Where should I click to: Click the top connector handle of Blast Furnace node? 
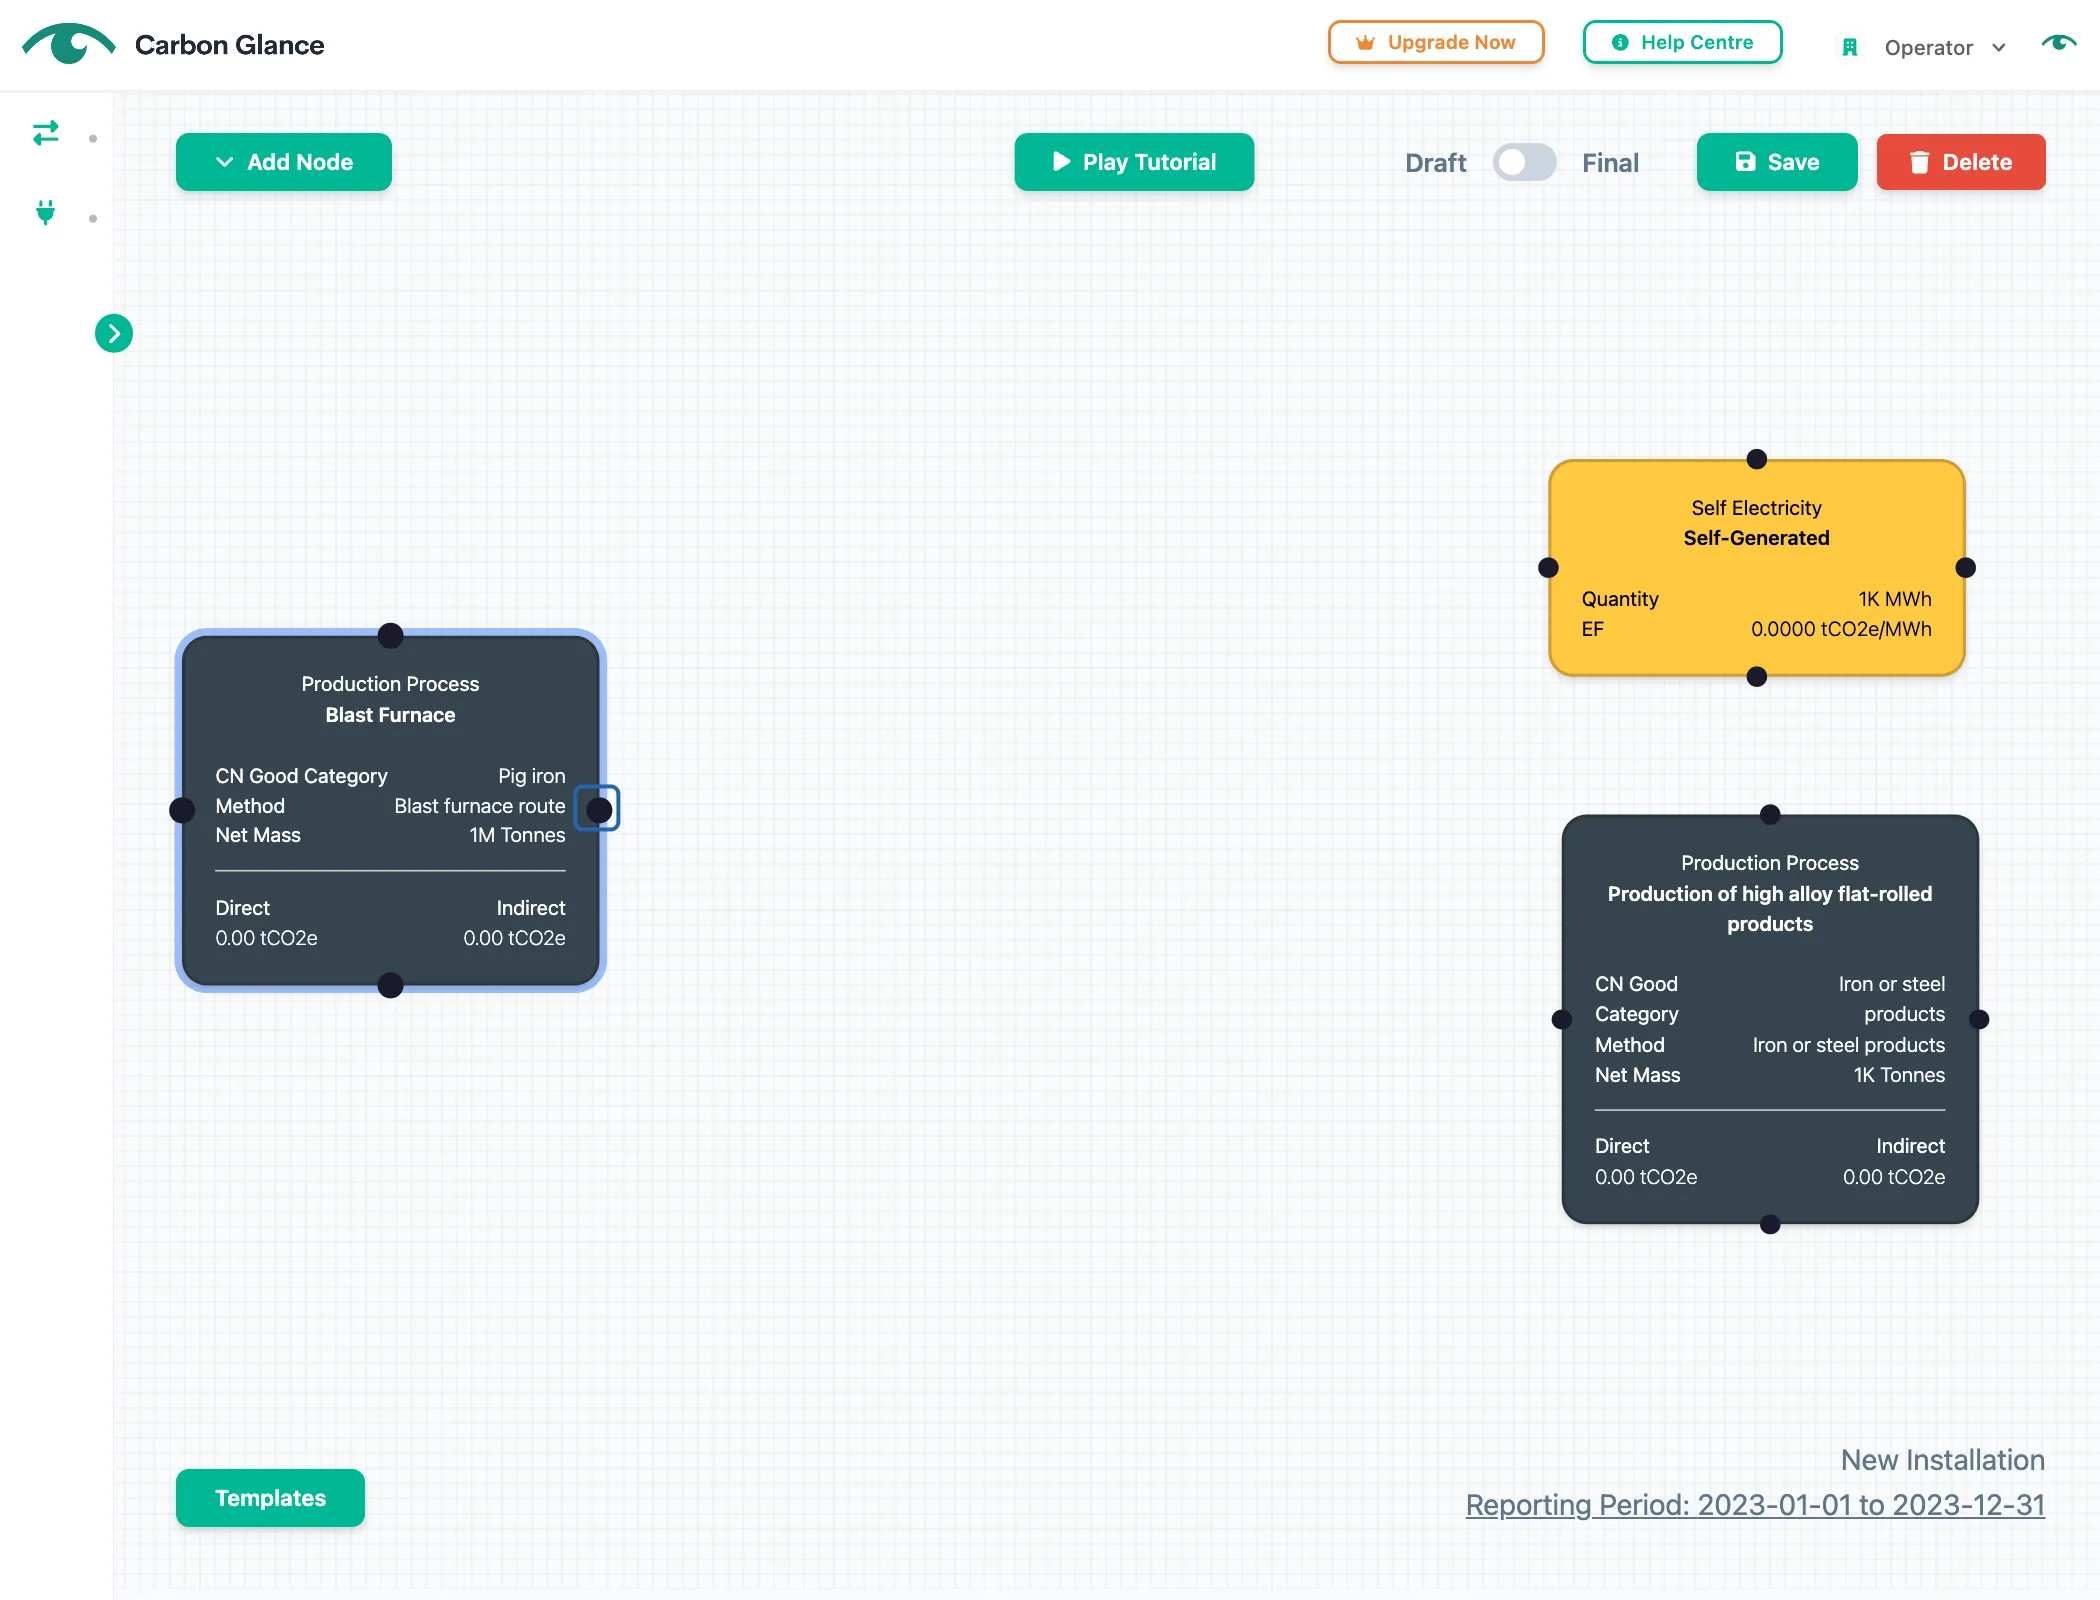point(391,635)
